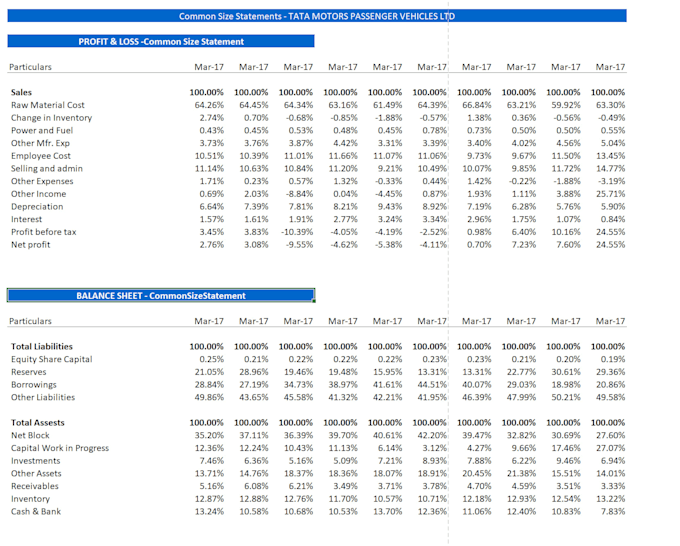Select the Other Expenses label

[42, 181]
